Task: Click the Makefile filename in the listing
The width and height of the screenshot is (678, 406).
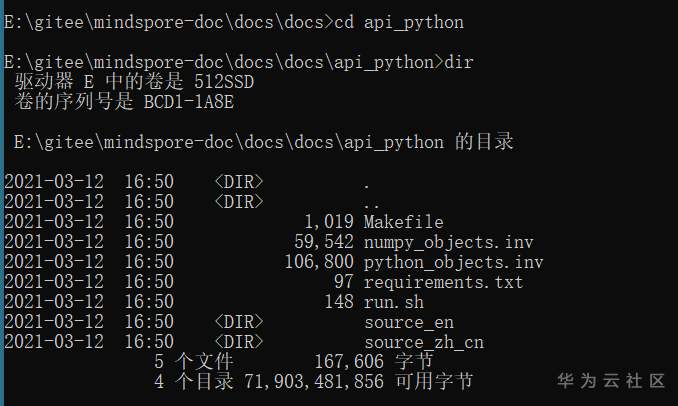Action: pyautogui.click(x=403, y=222)
